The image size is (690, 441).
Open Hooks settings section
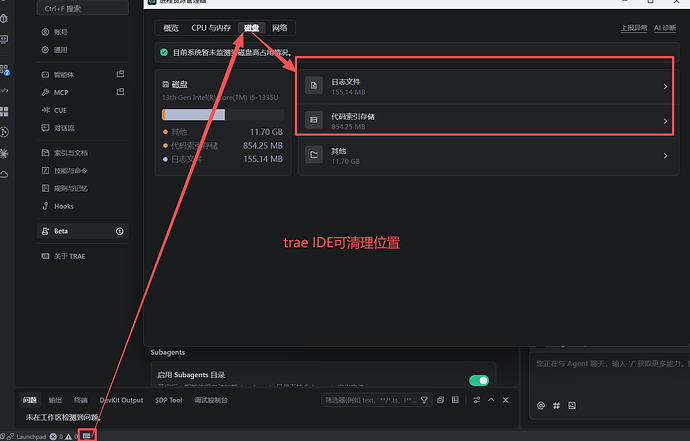click(x=83, y=206)
